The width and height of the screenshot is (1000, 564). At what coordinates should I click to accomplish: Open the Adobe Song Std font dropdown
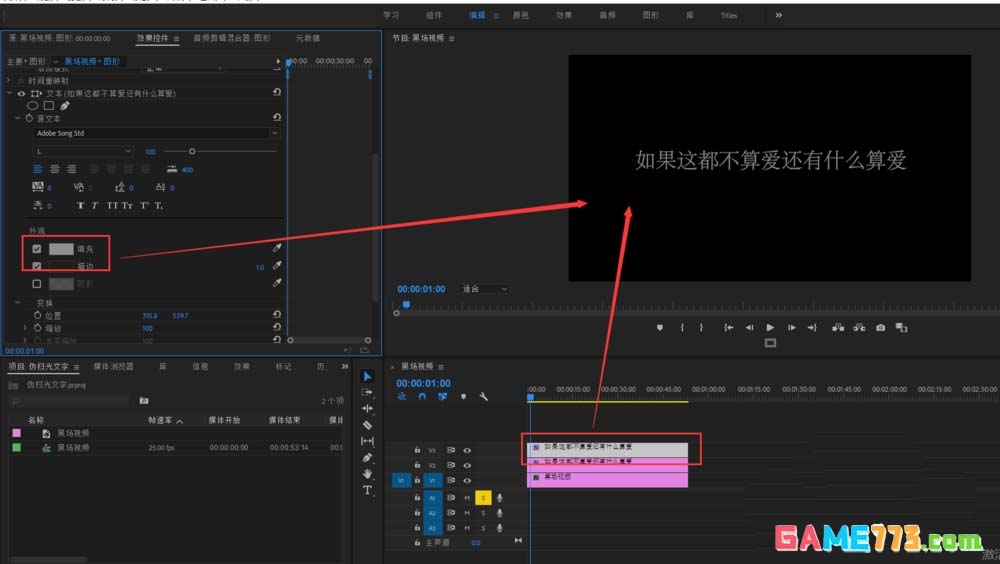[156, 133]
